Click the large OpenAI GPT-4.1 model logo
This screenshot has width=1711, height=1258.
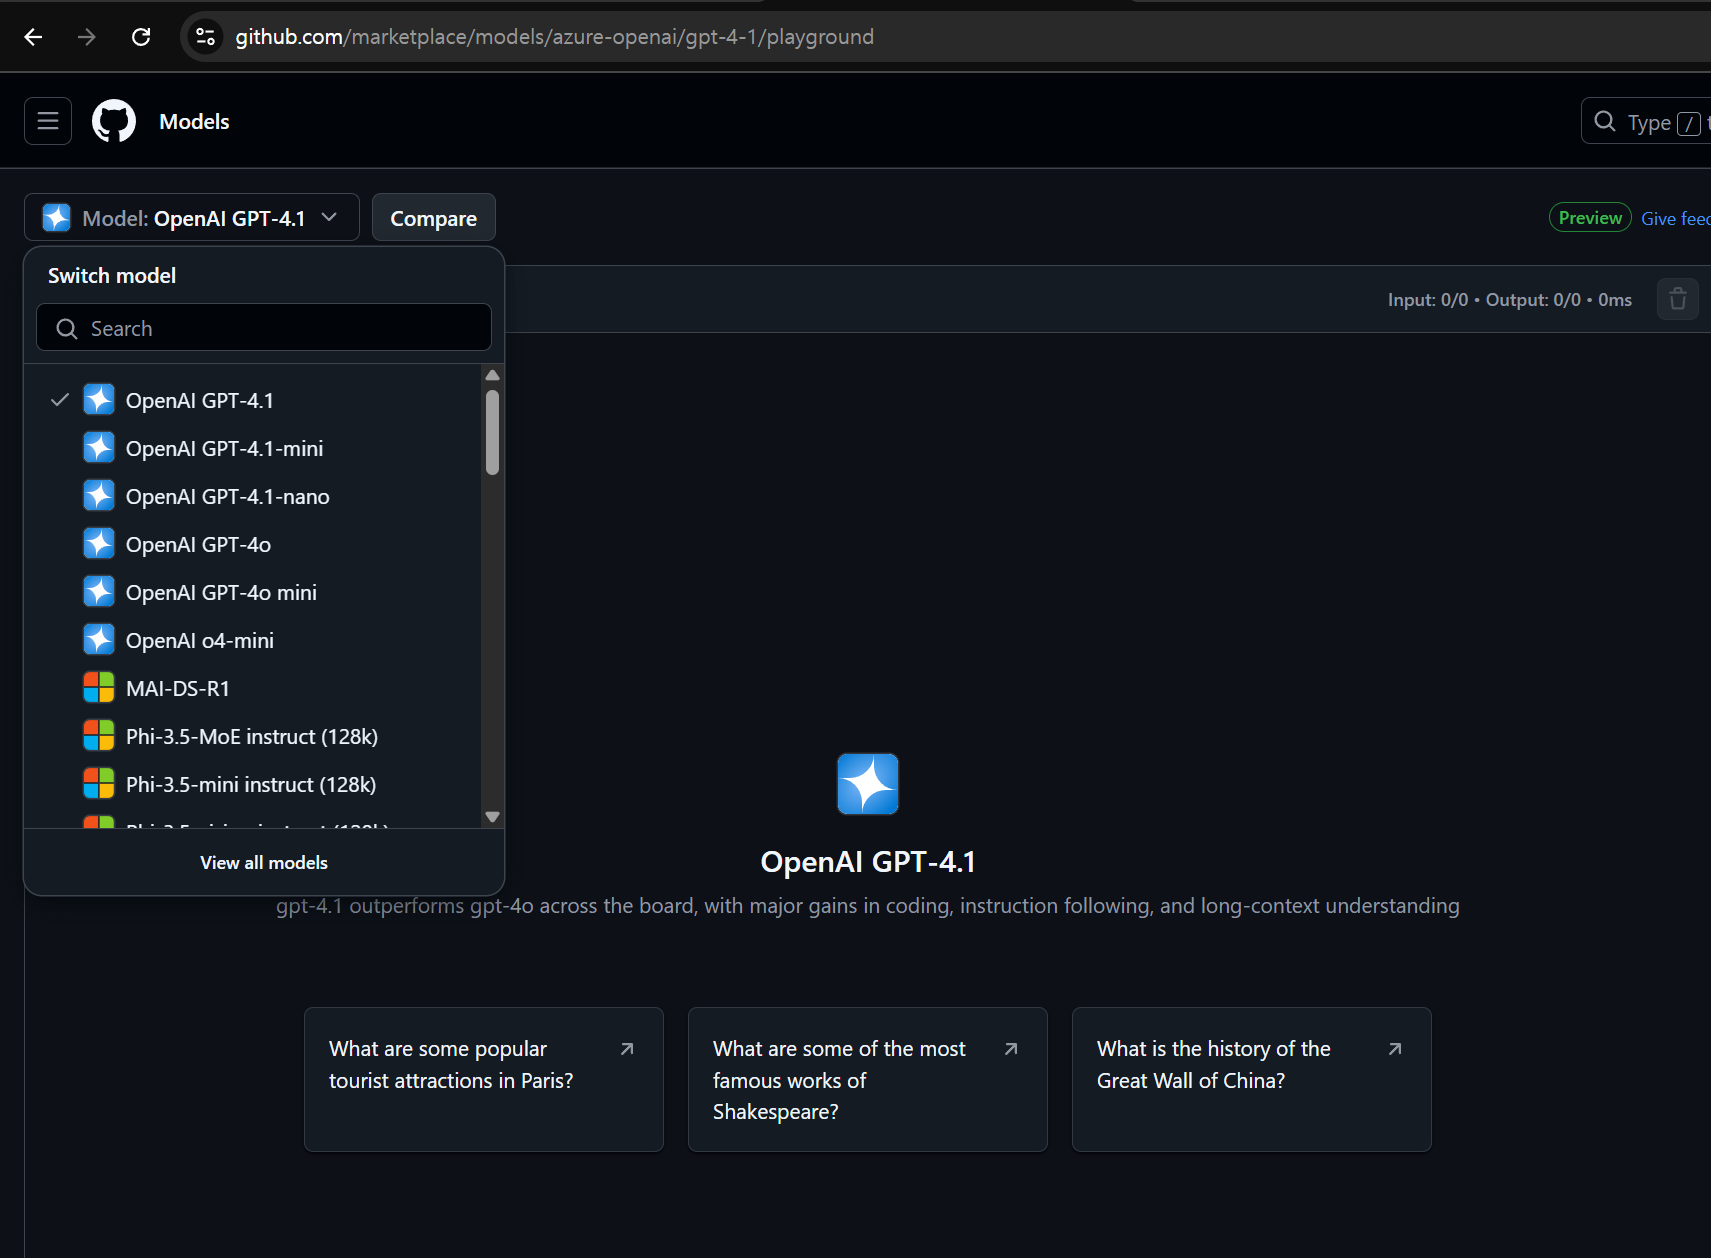867,784
